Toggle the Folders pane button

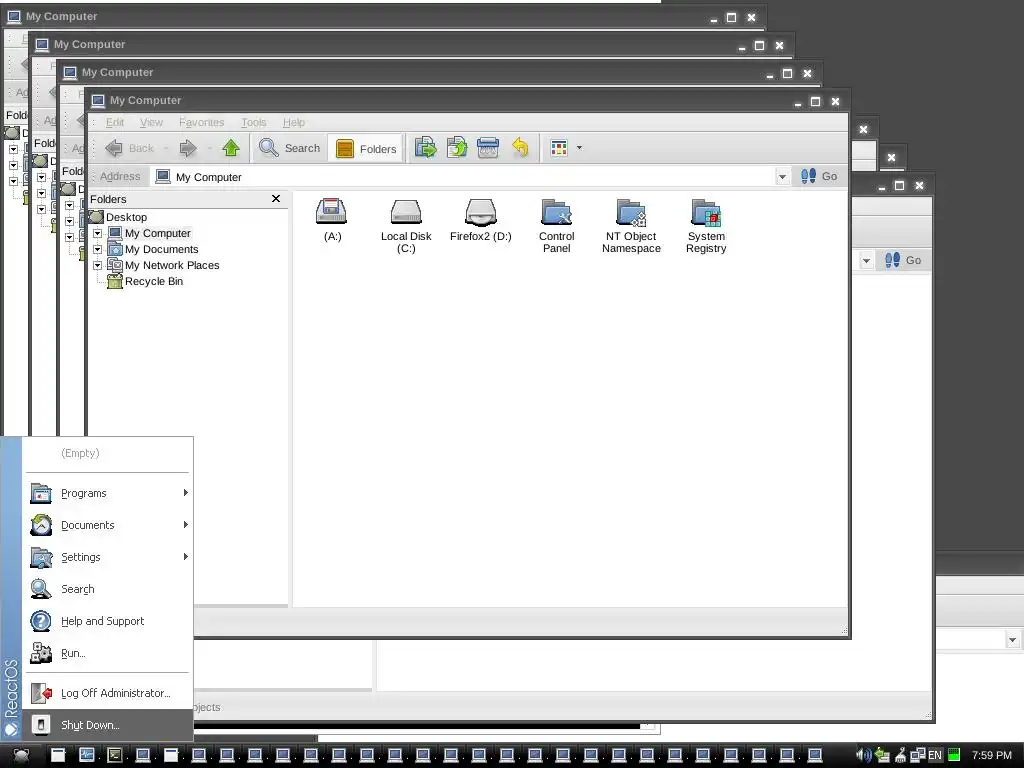click(366, 149)
